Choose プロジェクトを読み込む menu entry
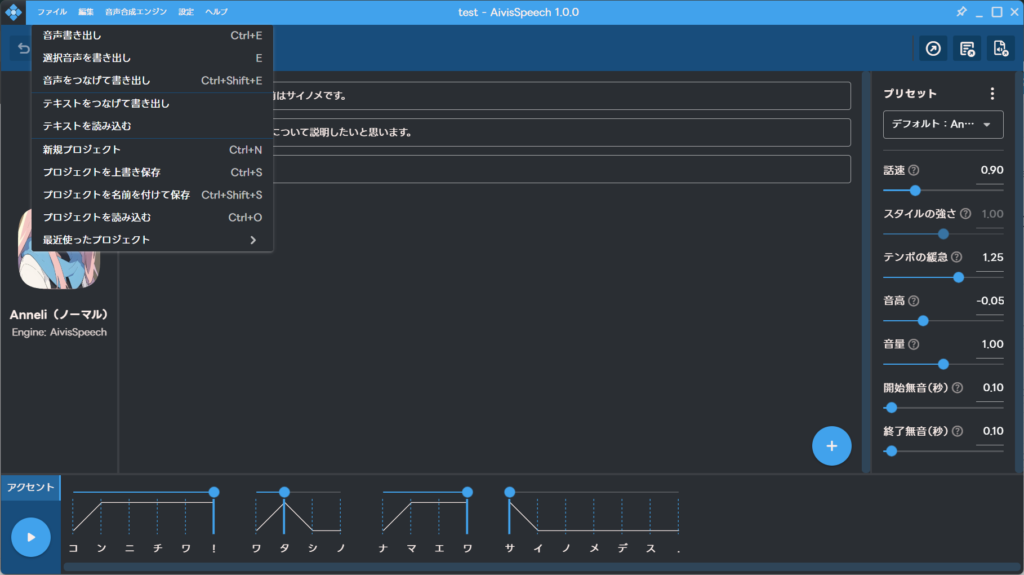The width and height of the screenshot is (1024, 575). (152, 217)
